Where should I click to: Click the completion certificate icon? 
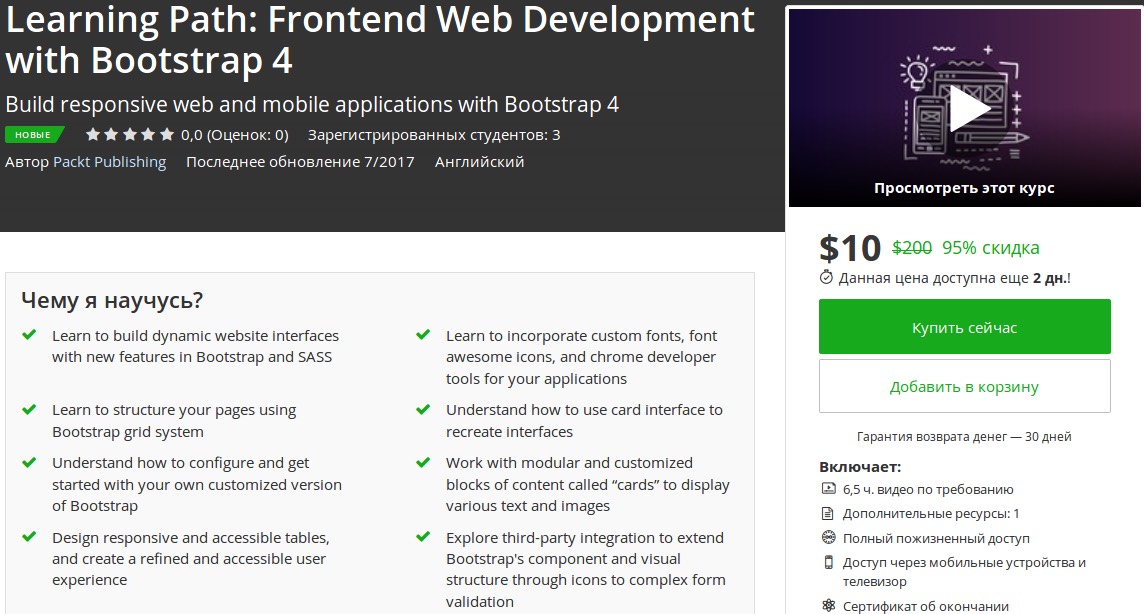tap(828, 605)
